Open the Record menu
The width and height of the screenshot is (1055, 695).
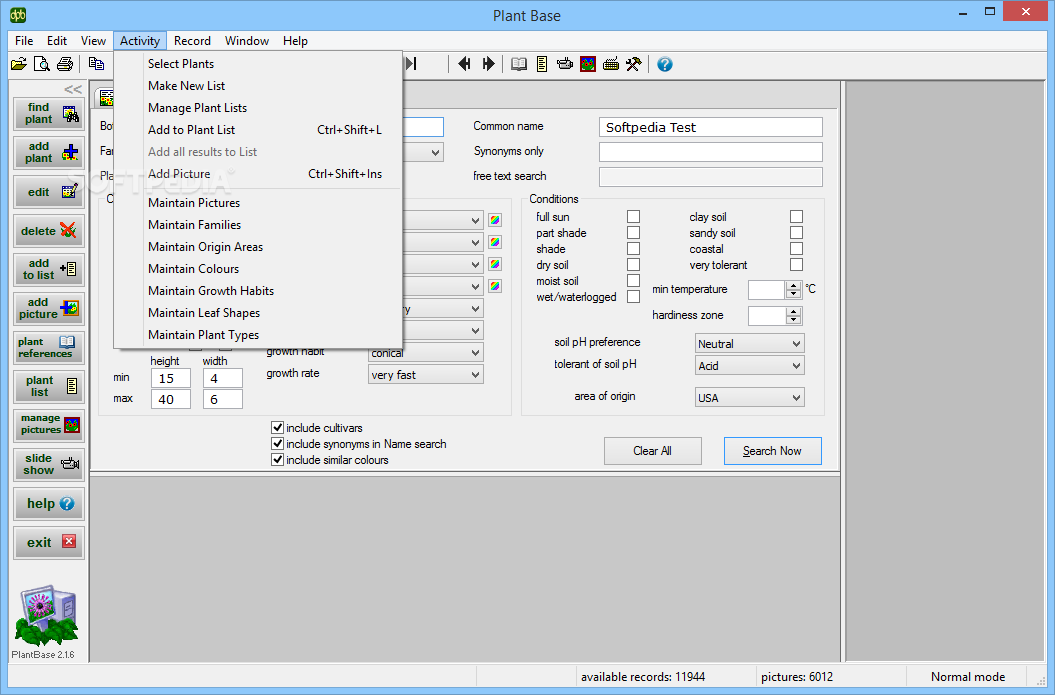tap(192, 41)
